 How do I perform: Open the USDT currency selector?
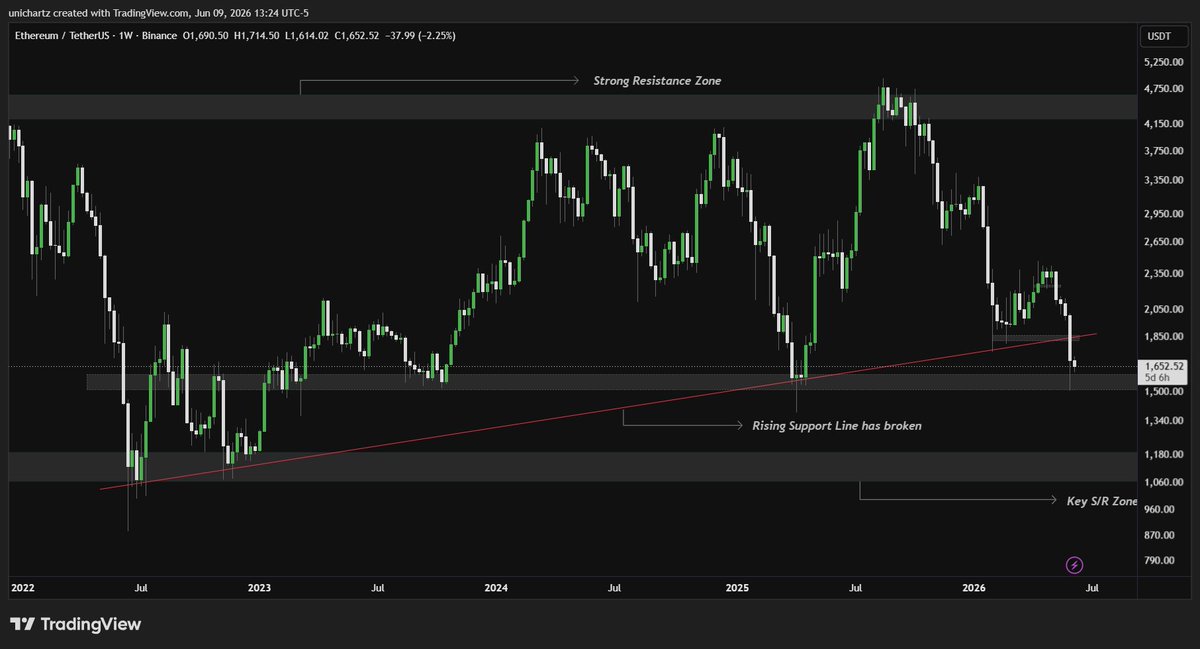tap(1163, 36)
